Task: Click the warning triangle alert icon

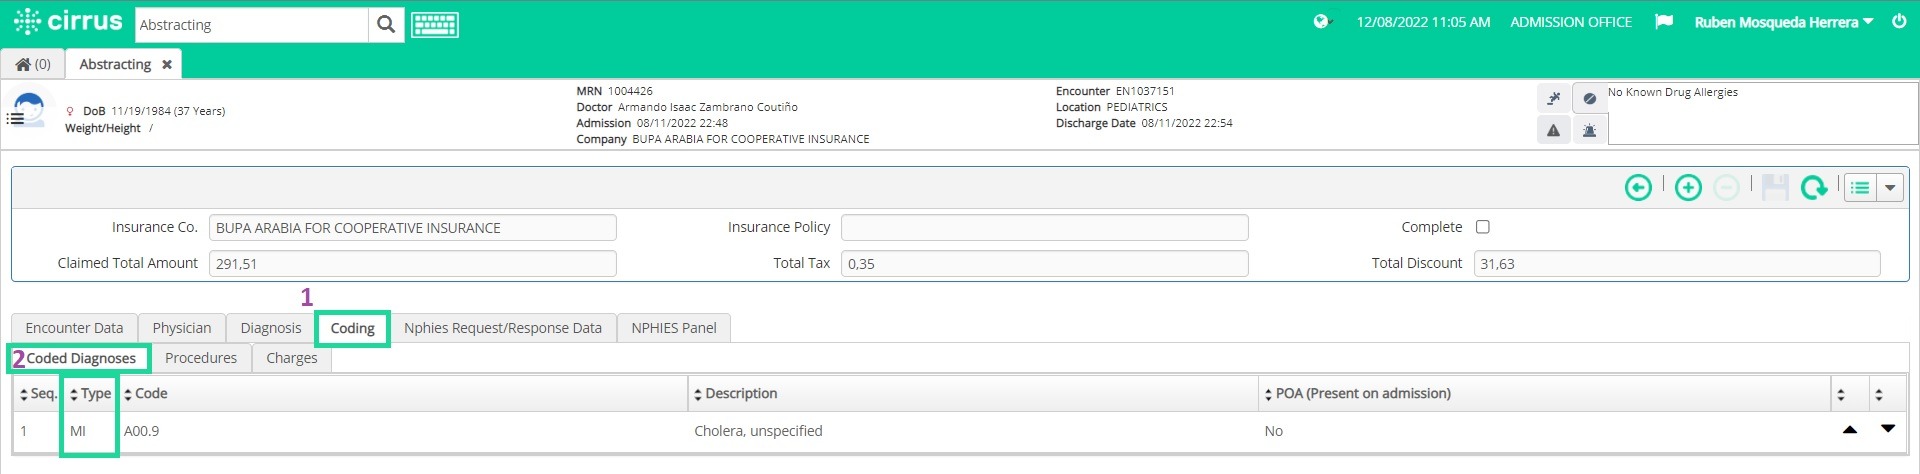Action: coord(1553,130)
